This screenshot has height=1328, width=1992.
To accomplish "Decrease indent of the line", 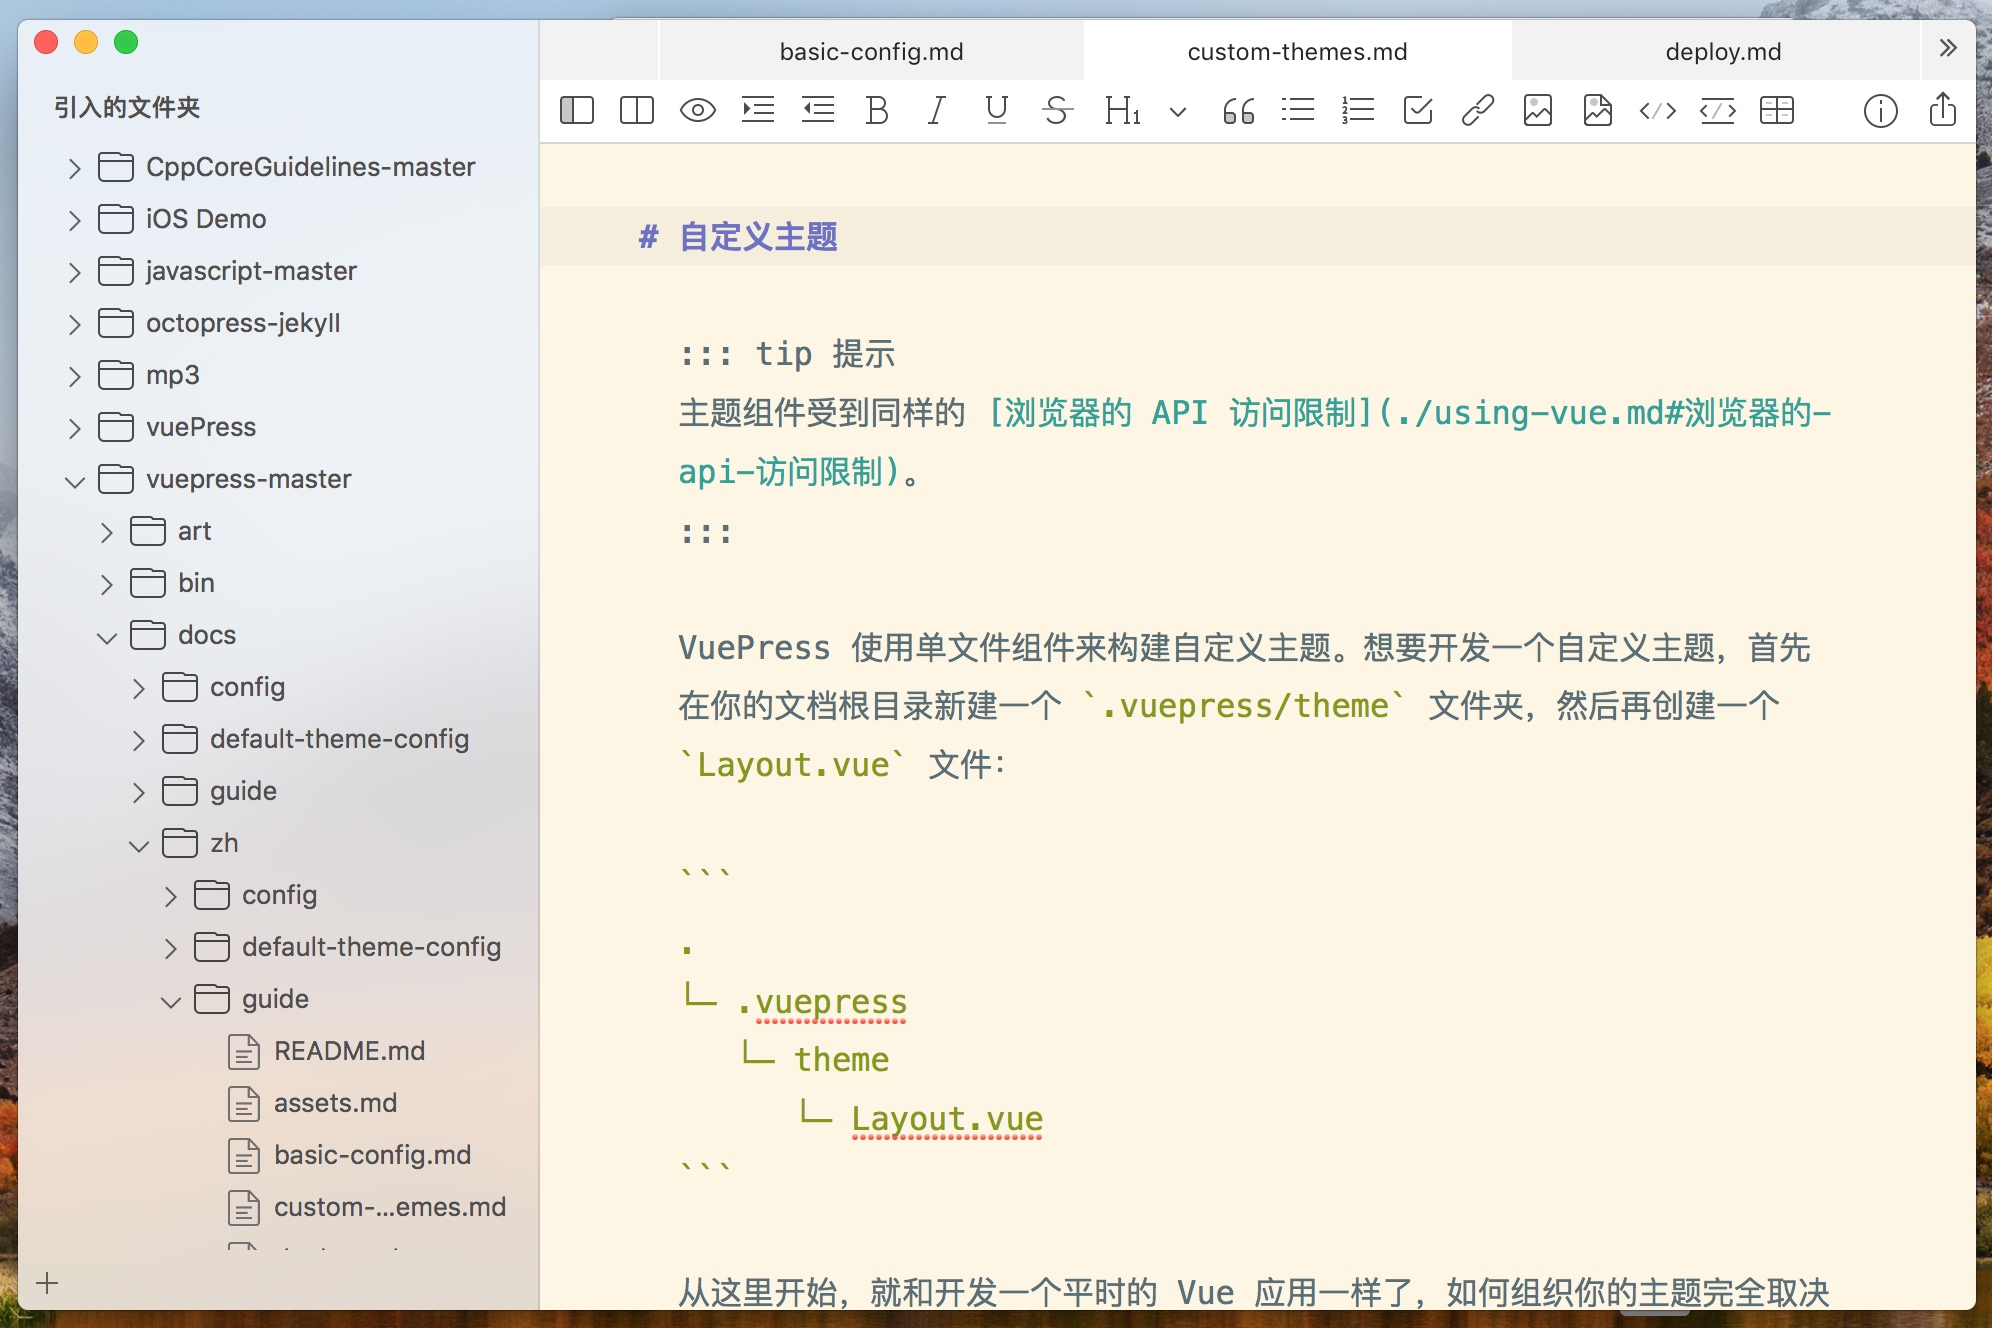I will coord(818,110).
